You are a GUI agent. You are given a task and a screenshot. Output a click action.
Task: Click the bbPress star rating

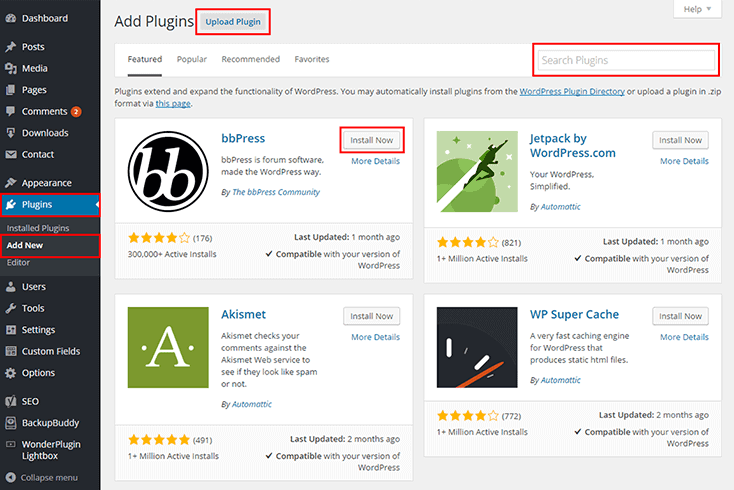click(159, 238)
